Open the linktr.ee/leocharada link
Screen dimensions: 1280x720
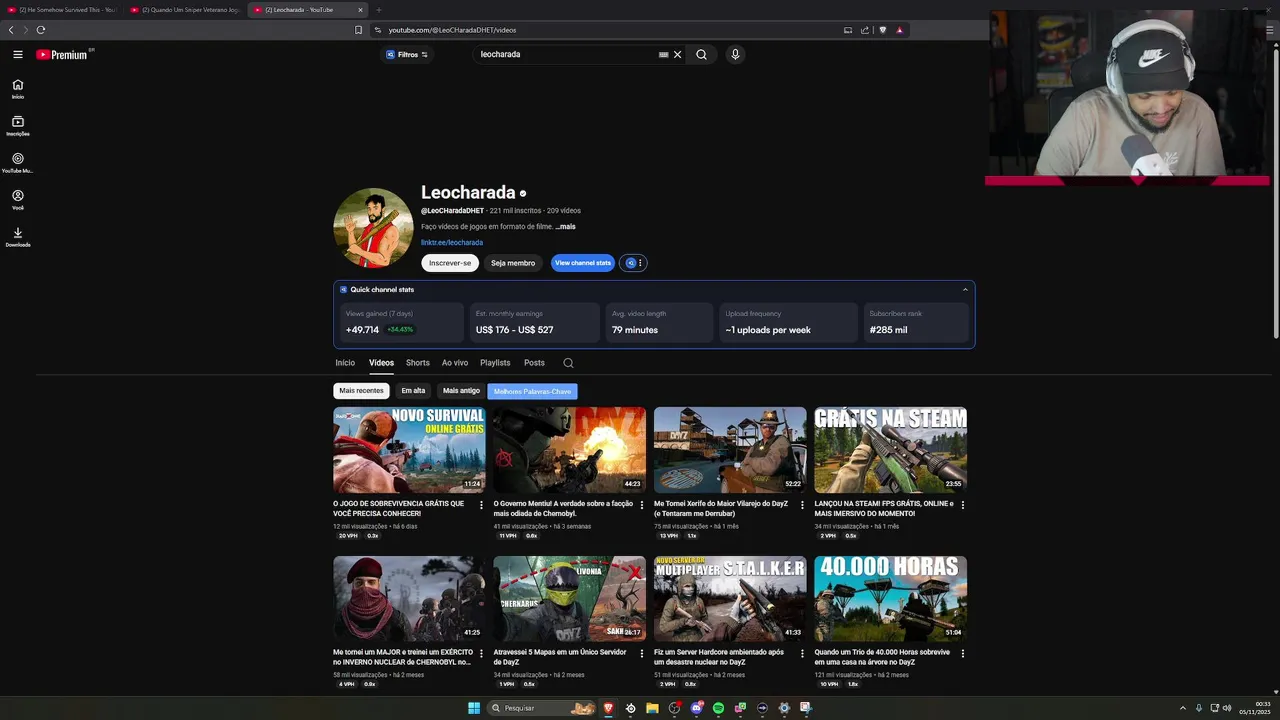[452, 243]
